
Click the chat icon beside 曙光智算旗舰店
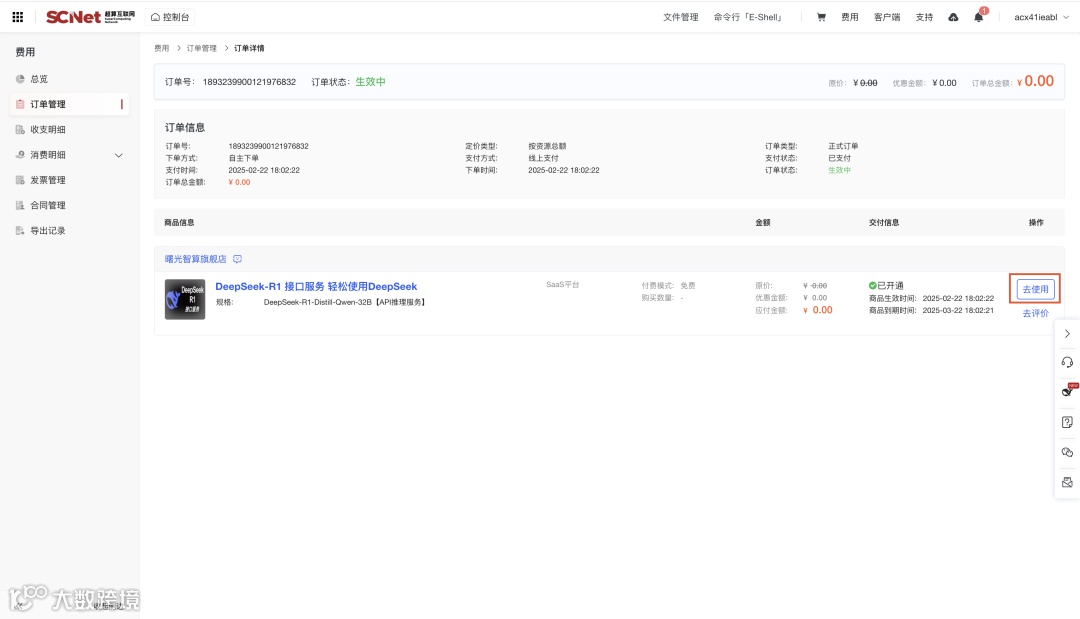click(238, 259)
